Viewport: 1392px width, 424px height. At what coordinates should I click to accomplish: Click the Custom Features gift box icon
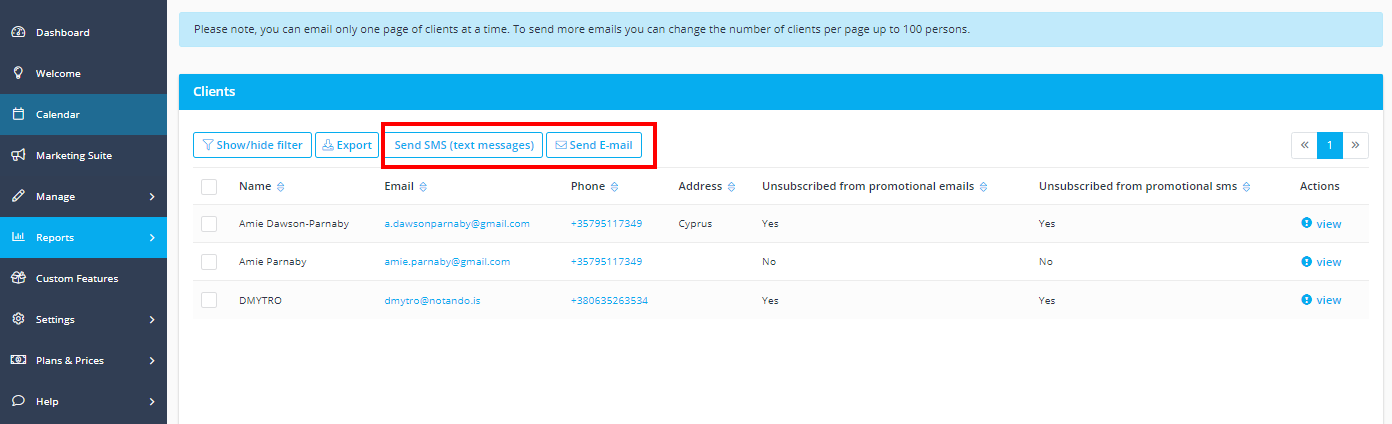click(18, 278)
